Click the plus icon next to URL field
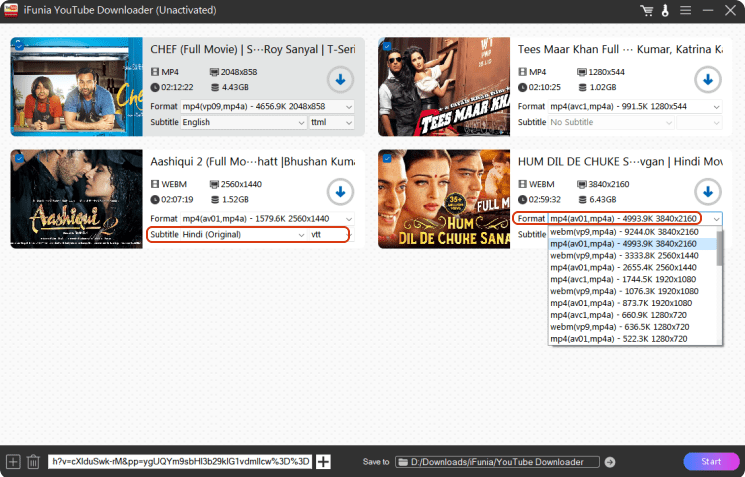 coord(323,462)
